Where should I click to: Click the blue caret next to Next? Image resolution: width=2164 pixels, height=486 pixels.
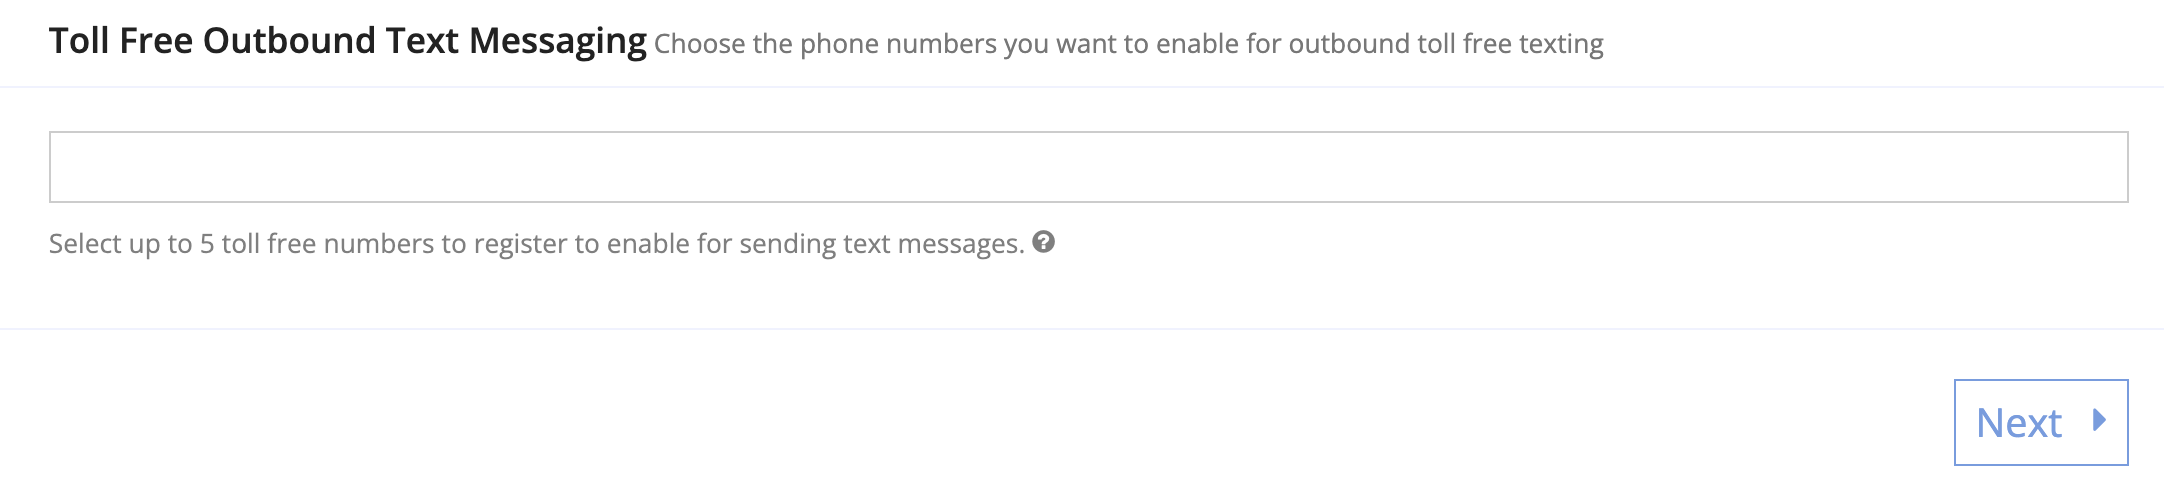(2100, 420)
